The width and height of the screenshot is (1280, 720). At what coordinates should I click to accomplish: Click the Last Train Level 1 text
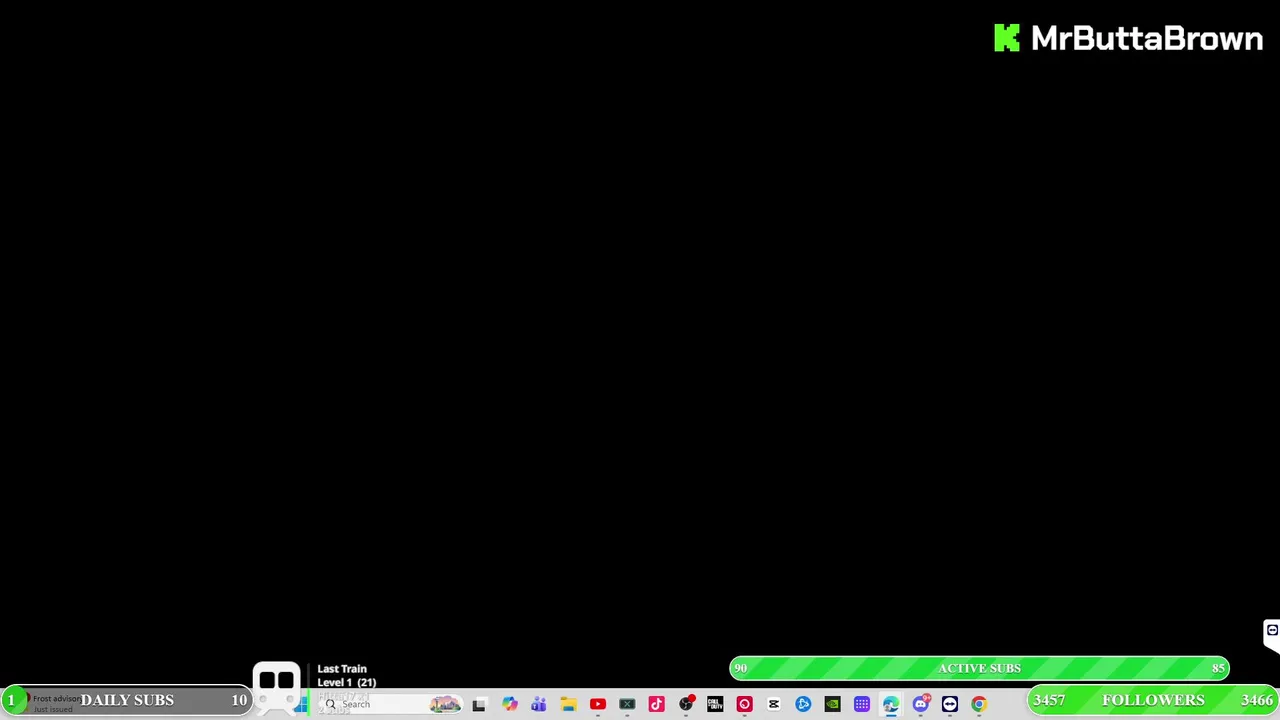[346, 675]
